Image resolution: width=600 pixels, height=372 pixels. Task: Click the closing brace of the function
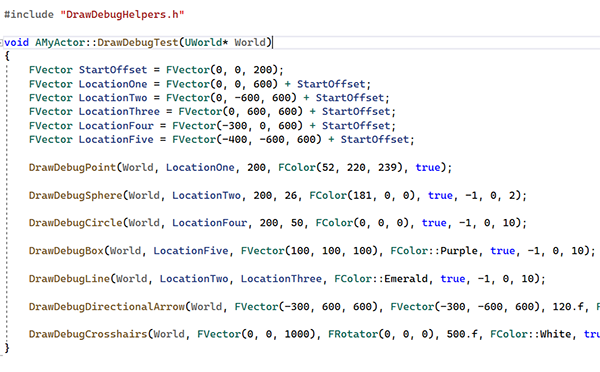click(x=7, y=348)
